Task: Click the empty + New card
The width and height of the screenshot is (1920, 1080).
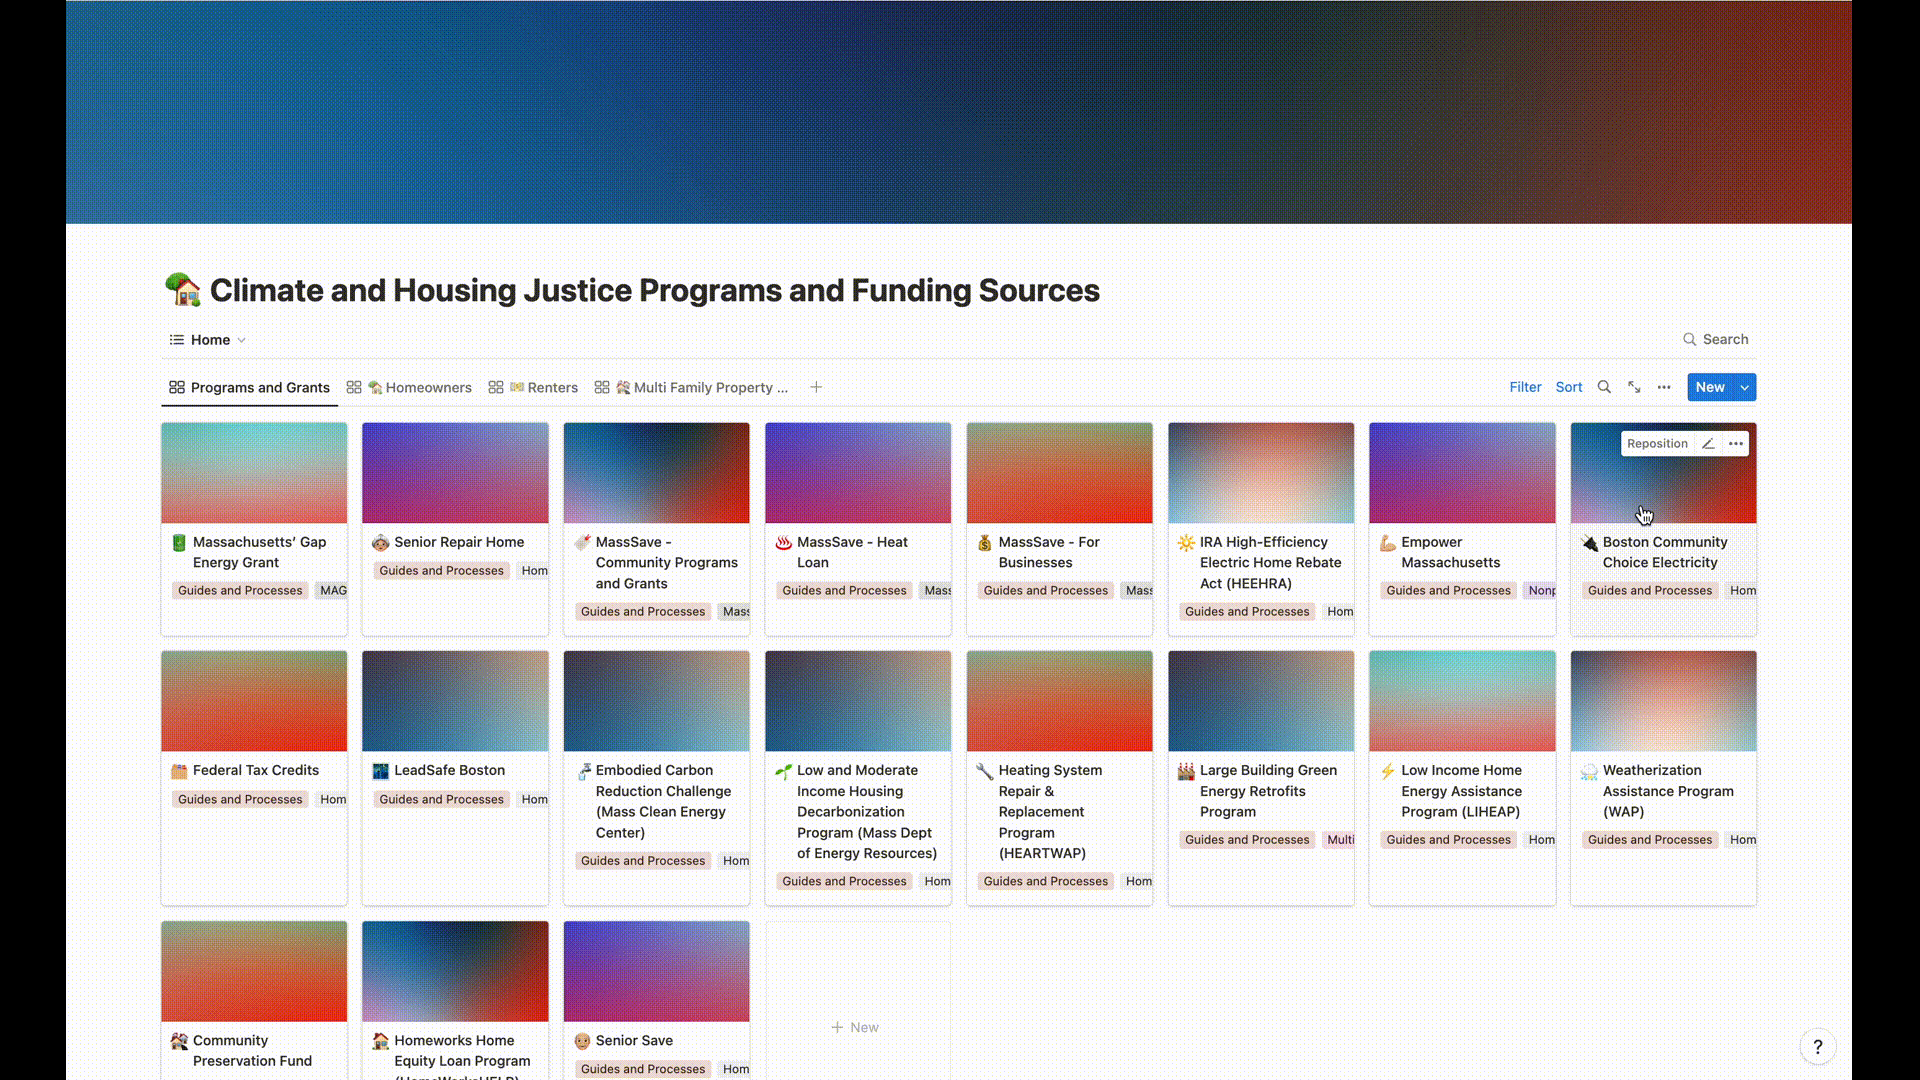Action: click(856, 1027)
